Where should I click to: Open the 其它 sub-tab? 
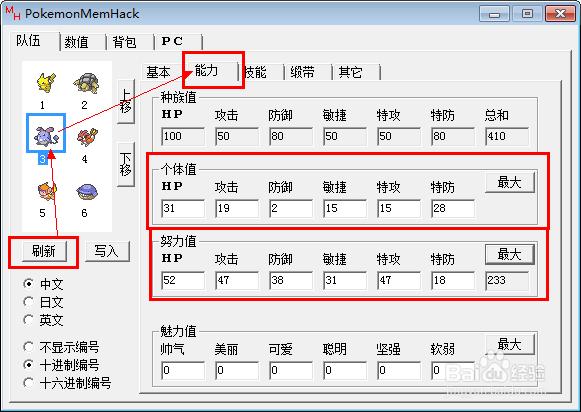click(356, 72)
